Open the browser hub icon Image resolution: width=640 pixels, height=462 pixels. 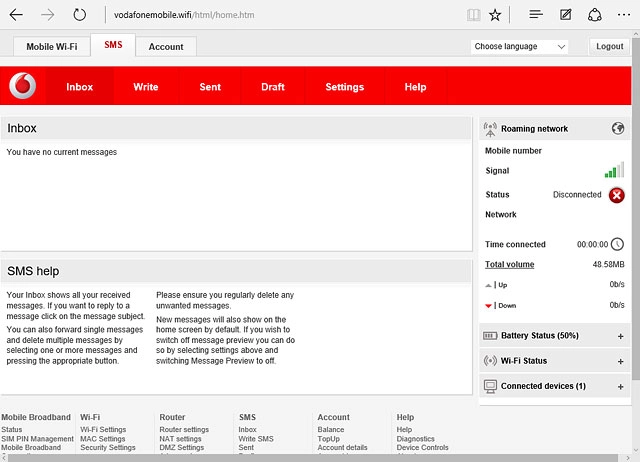[x=536, y=15]
